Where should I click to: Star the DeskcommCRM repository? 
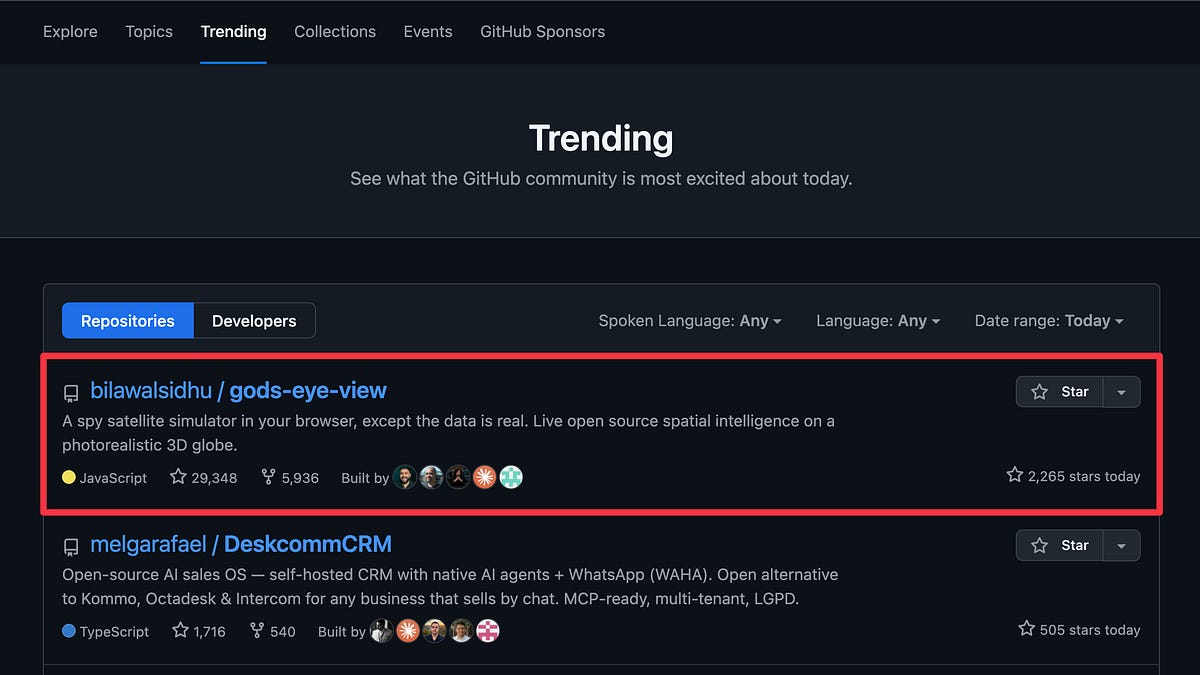click(x=1059, y=545)
